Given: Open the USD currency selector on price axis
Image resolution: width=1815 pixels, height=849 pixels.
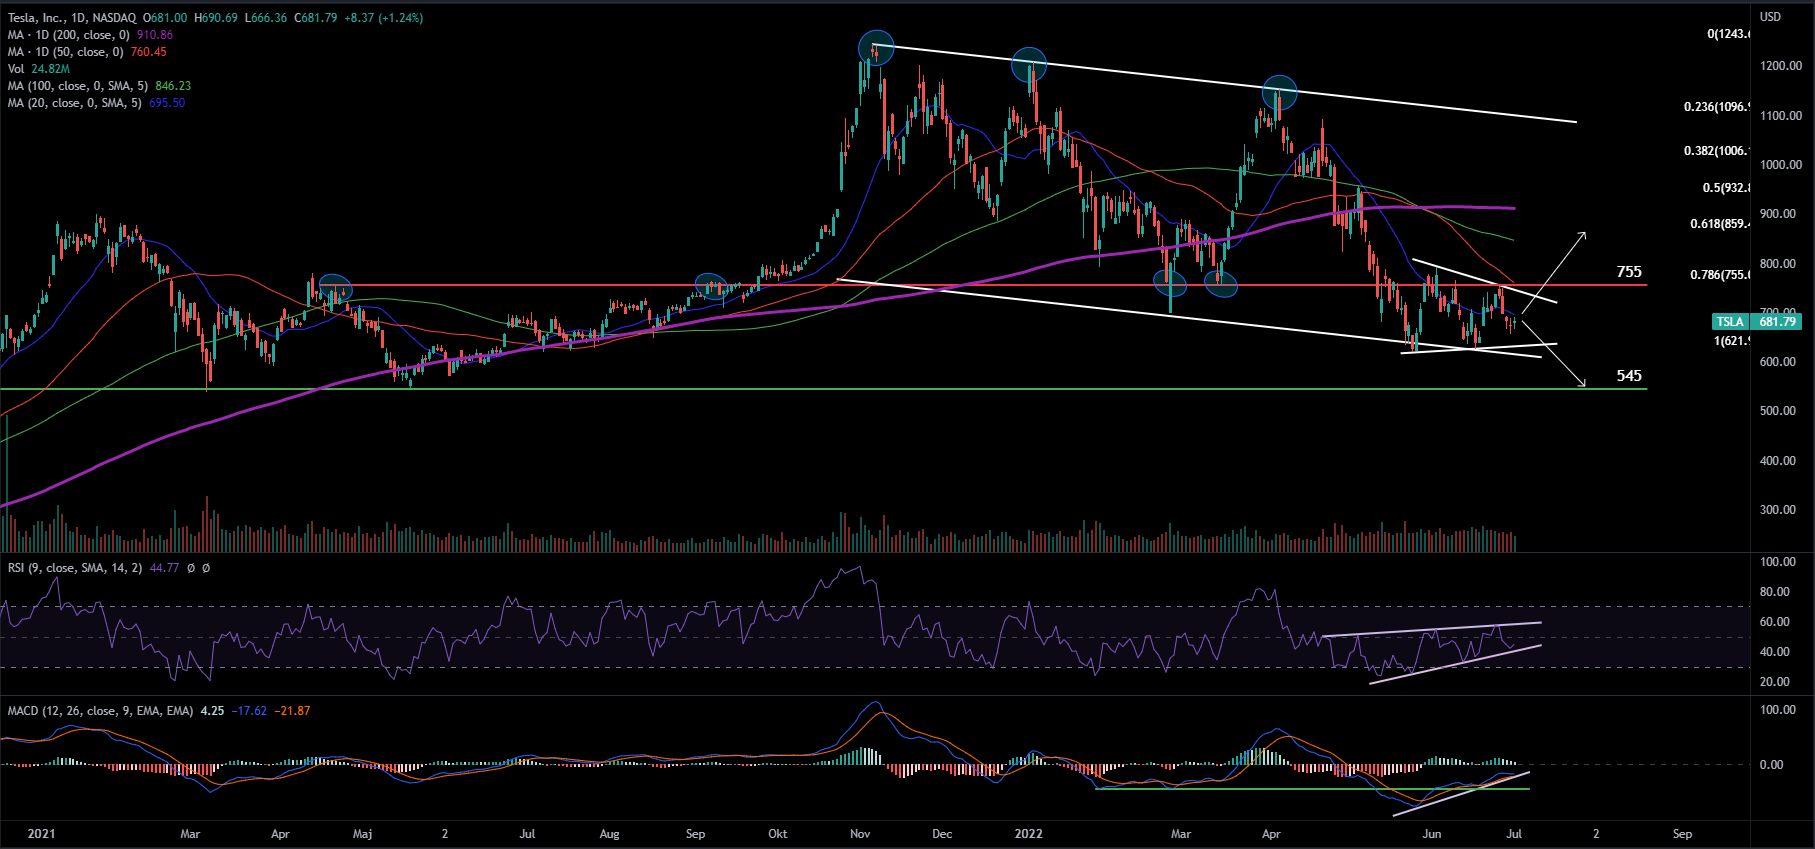Looking at the screenshot, I should pos(1770,17).
